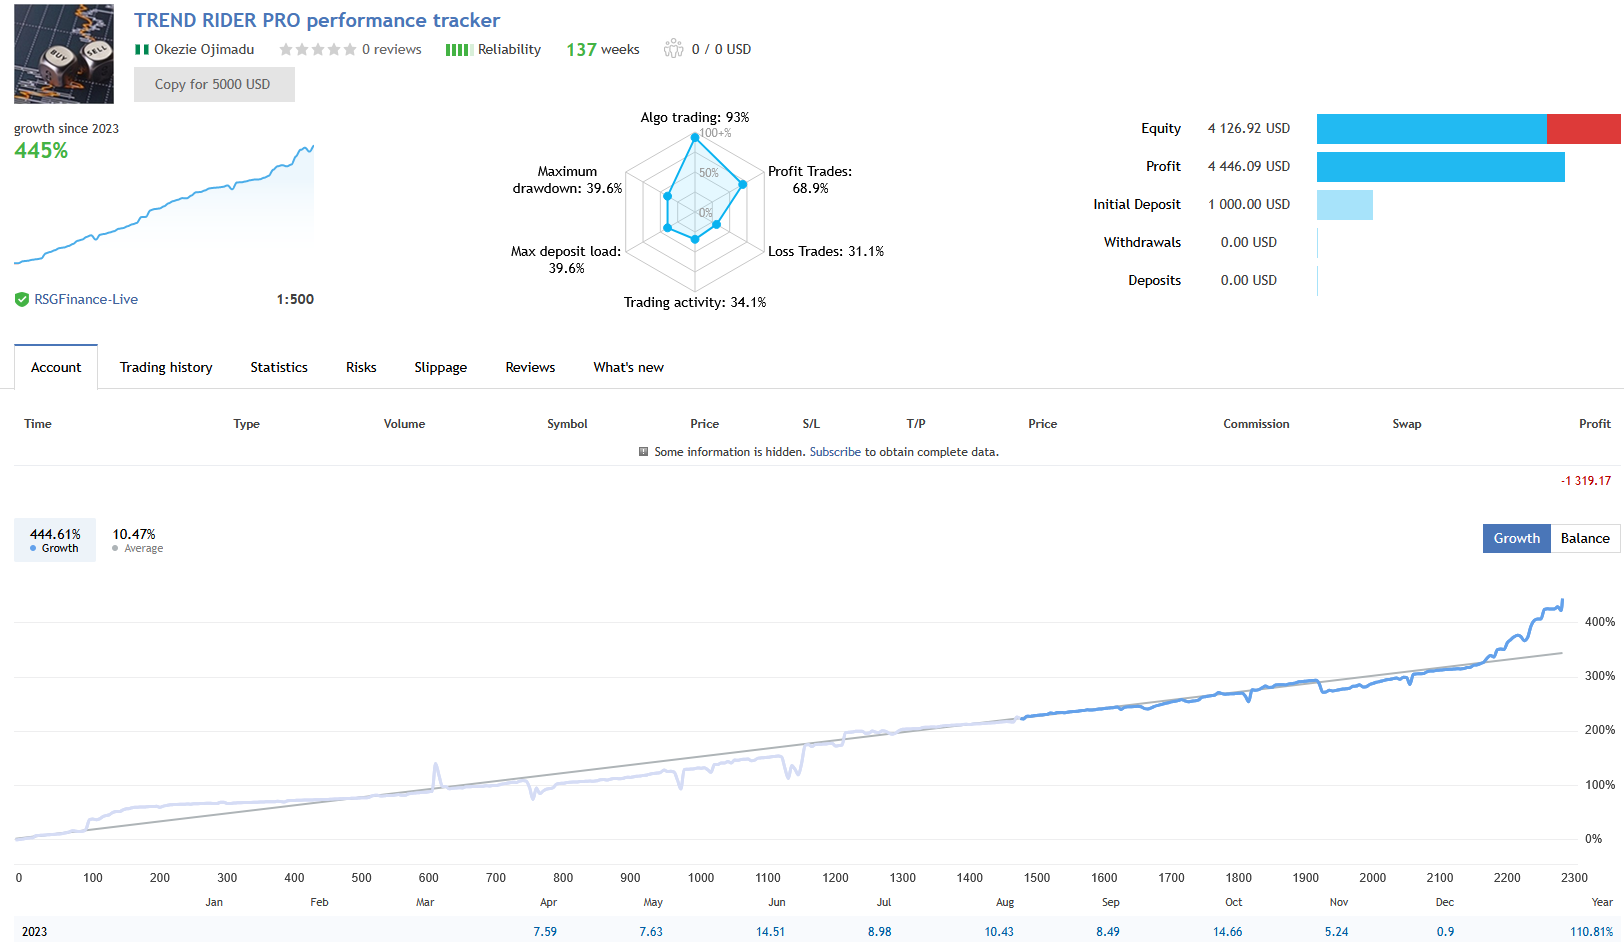Click the TREND RIDER PRO dice avatar image

(63, 53)
